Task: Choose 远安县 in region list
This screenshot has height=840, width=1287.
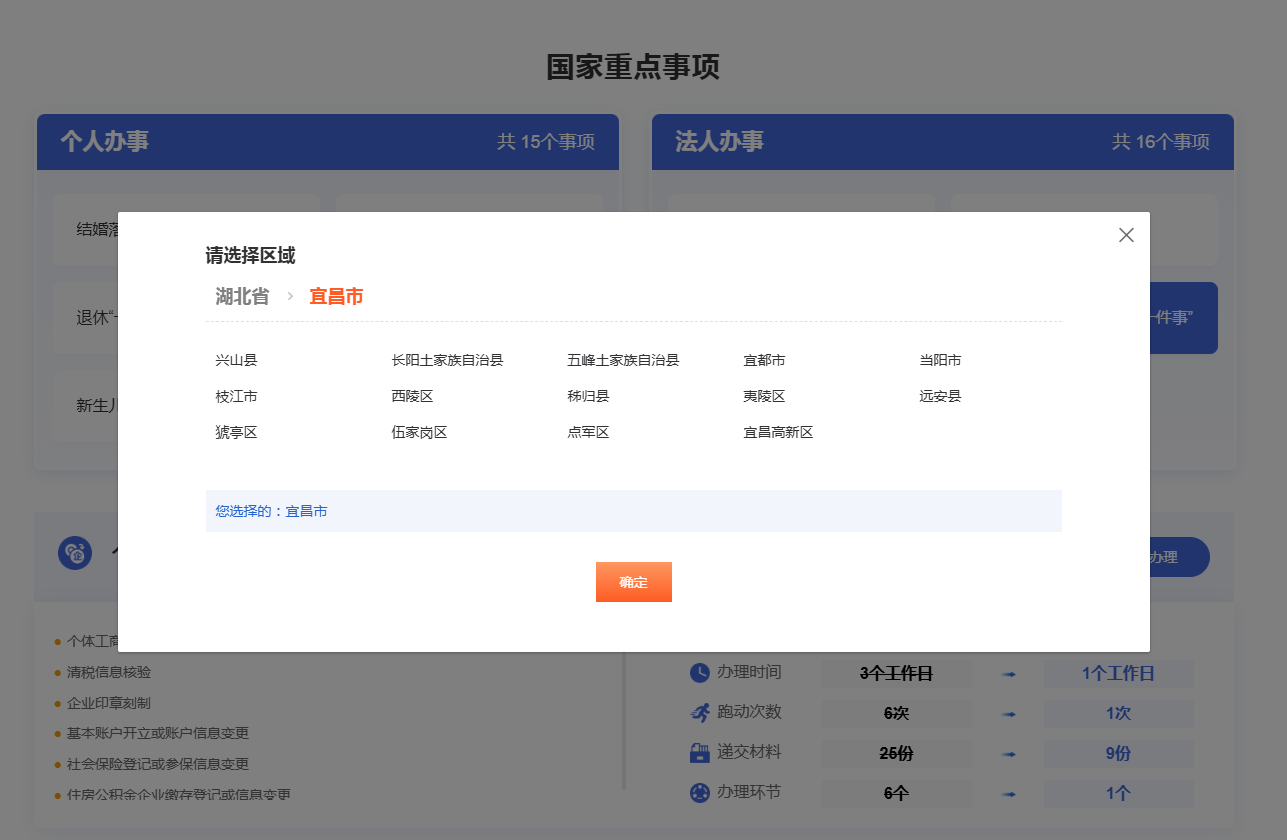Action: [940, 396]
